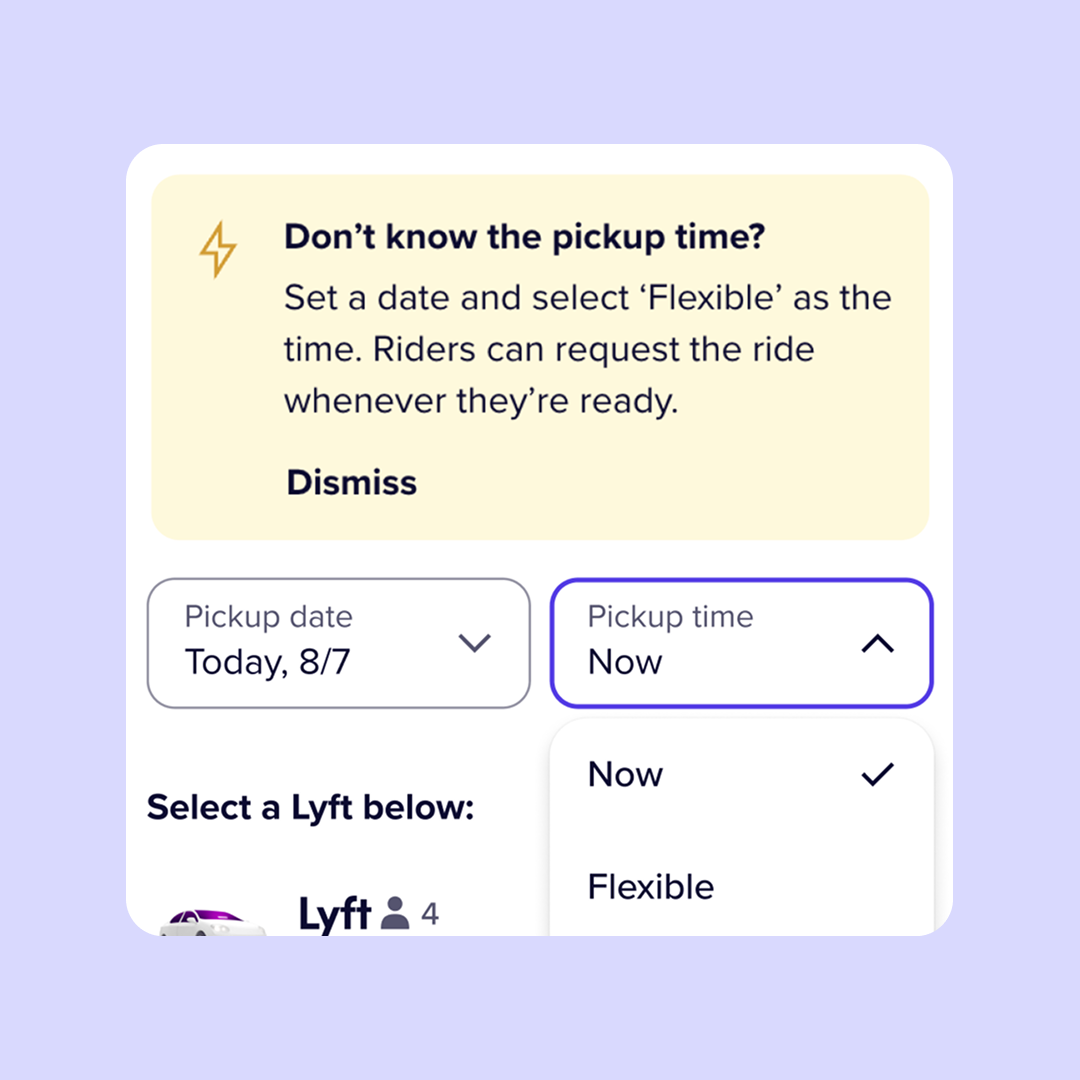
Task: Click the Pickup date chevron down arrow
Action: [x=474, y=643]
